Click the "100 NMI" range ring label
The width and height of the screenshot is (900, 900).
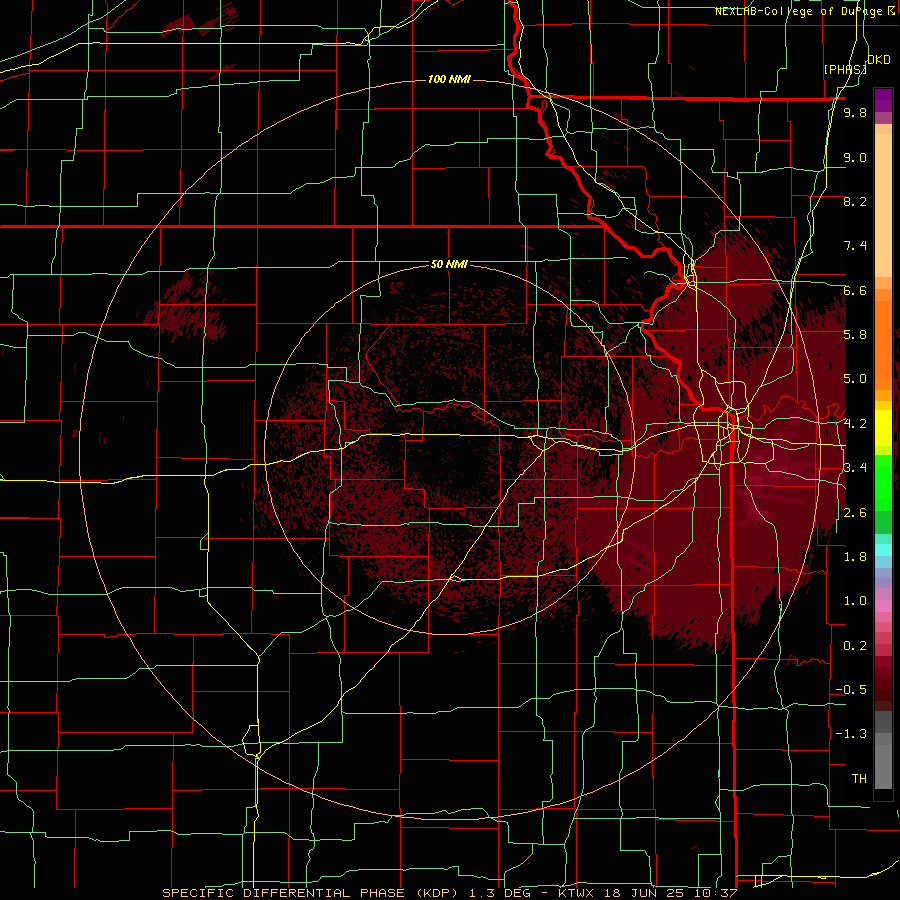[x=449, y=79]
